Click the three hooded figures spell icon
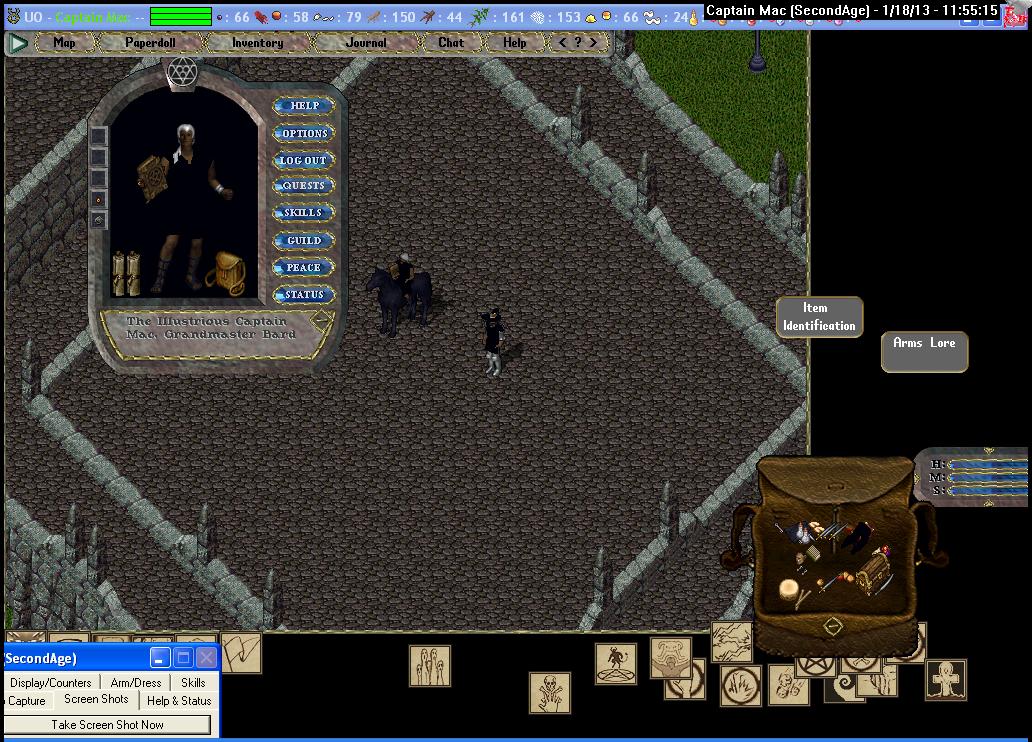The width and height of the screenshot is (1032, 742). click(x=429, y=665)
